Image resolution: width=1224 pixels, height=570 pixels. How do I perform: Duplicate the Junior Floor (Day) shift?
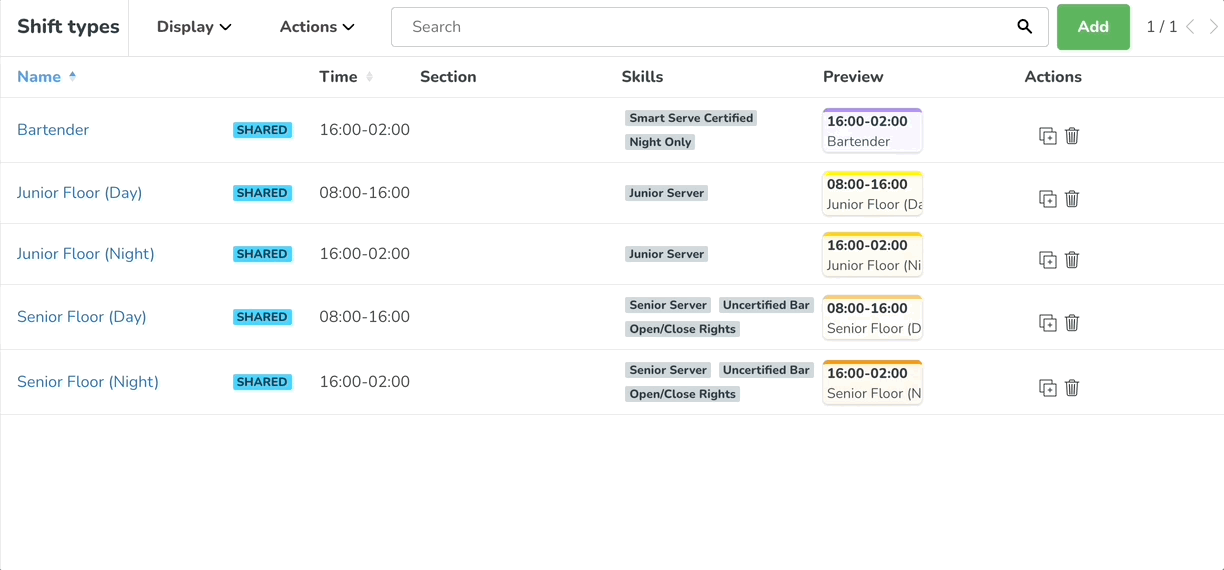[x=1048, y=199]
